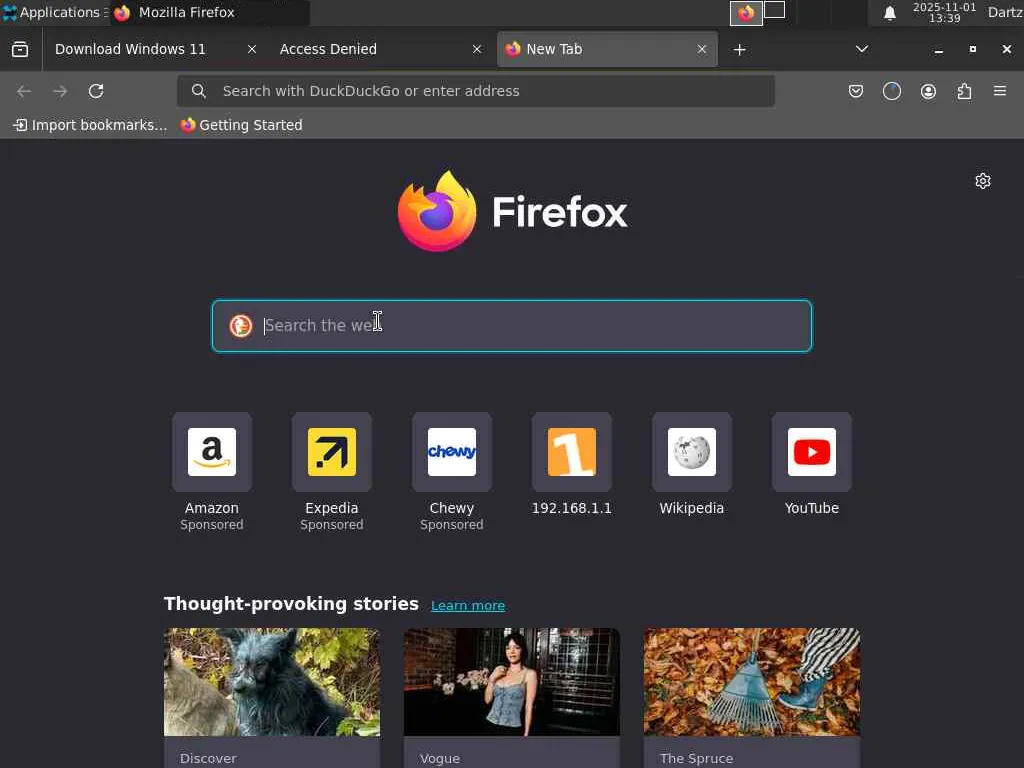The width and height of the screenshot is (1024, 768).
Task: Focus the address bar field
Action: 475,91
